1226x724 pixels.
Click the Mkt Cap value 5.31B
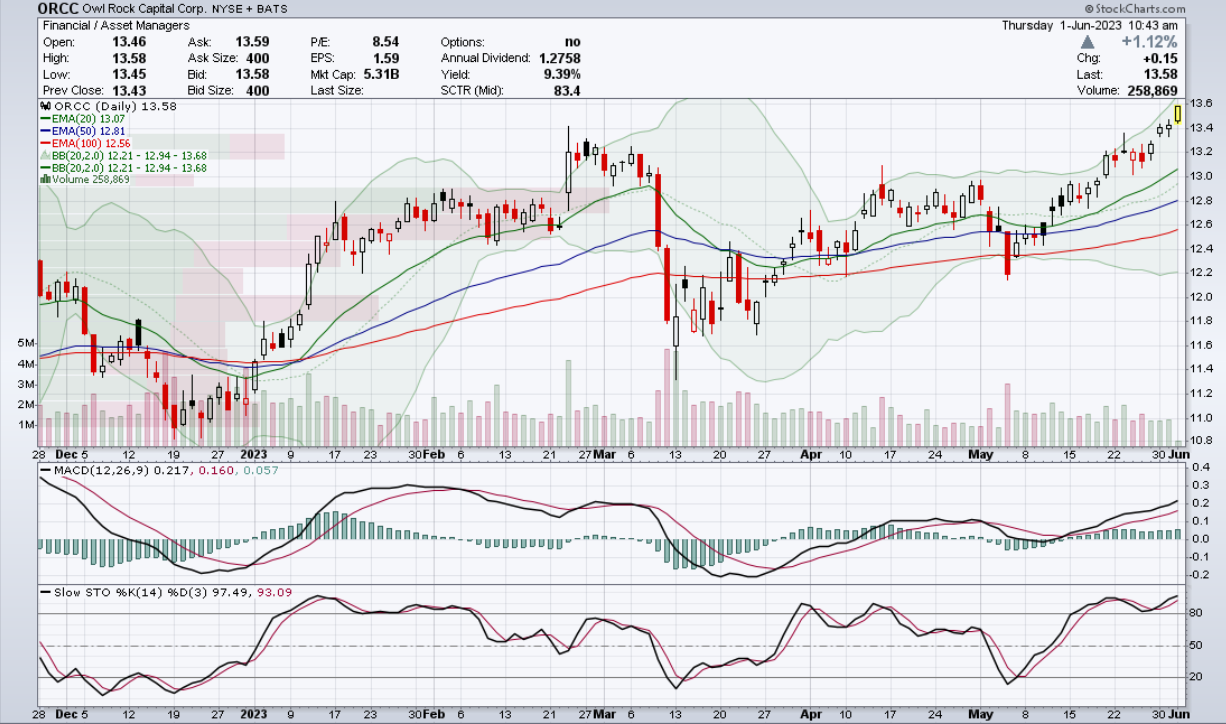(x=380, y=74)
